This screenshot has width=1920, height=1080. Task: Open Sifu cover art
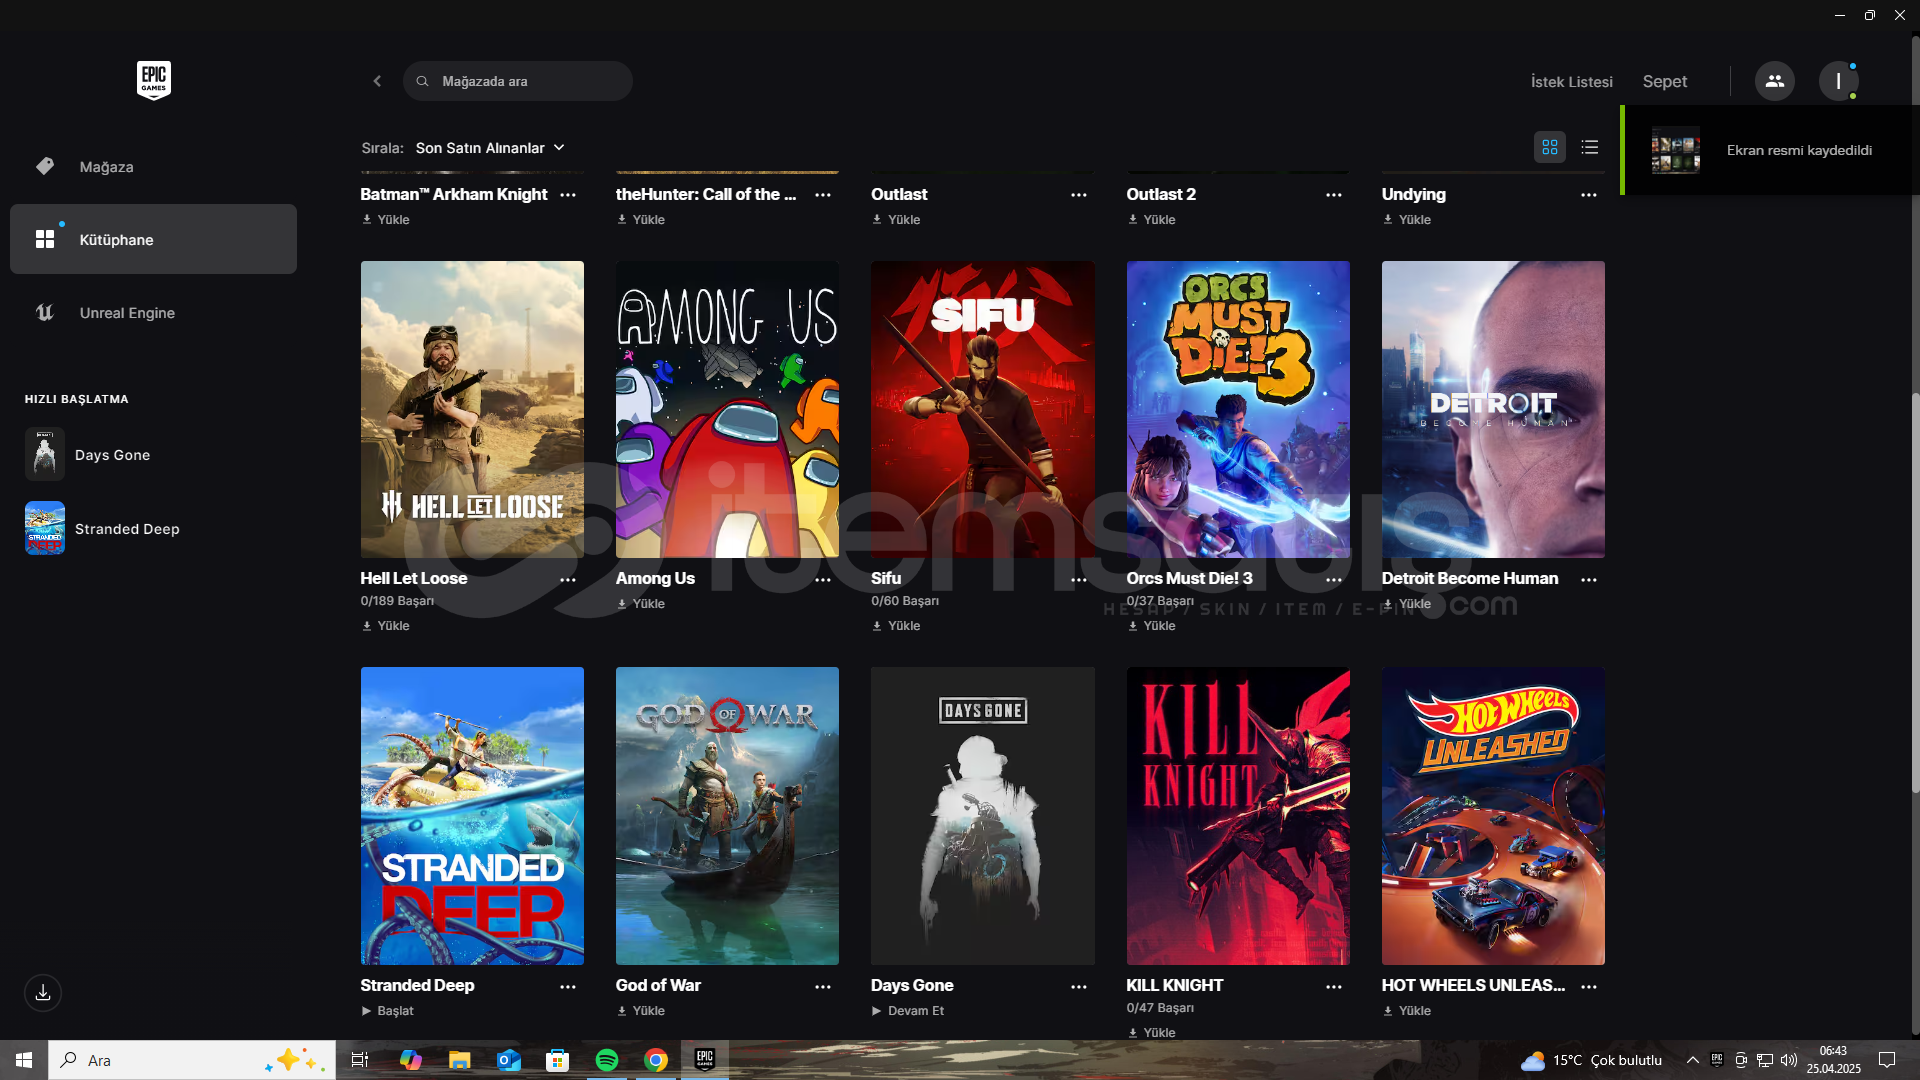[982, 409]
